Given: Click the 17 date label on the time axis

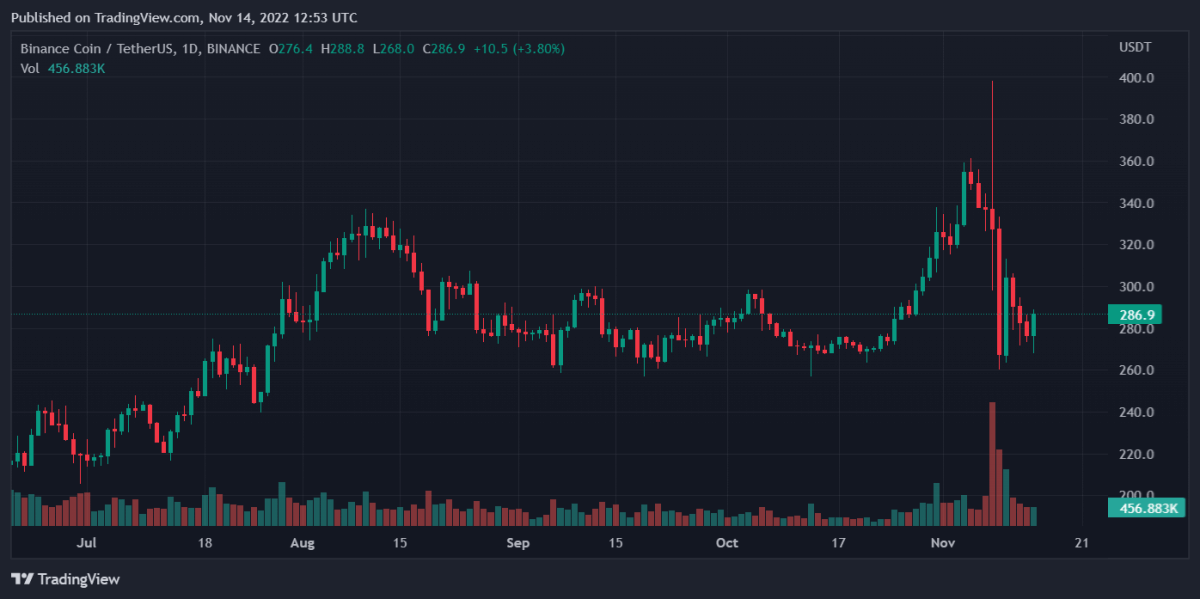Looking at the screenshot, I should coord(838,543).
